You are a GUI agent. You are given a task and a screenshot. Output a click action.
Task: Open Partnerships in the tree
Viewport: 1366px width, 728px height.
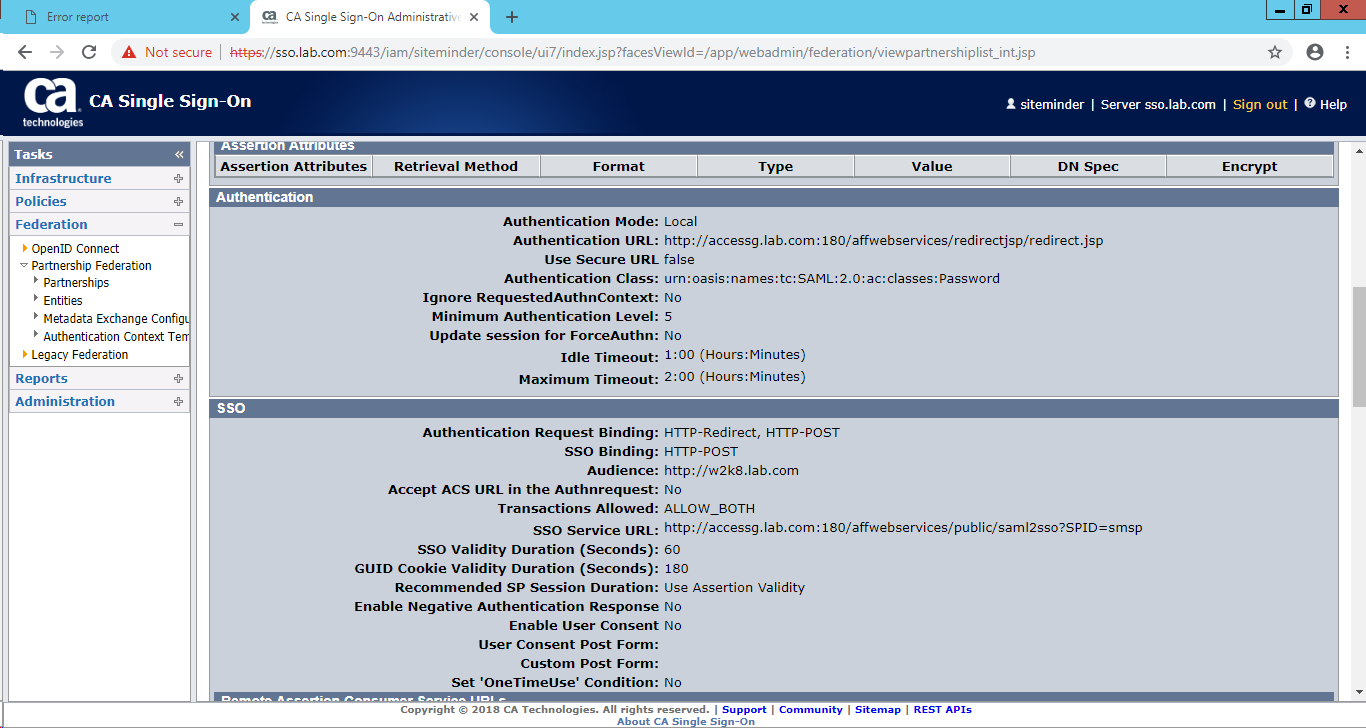tap(76, 283)
